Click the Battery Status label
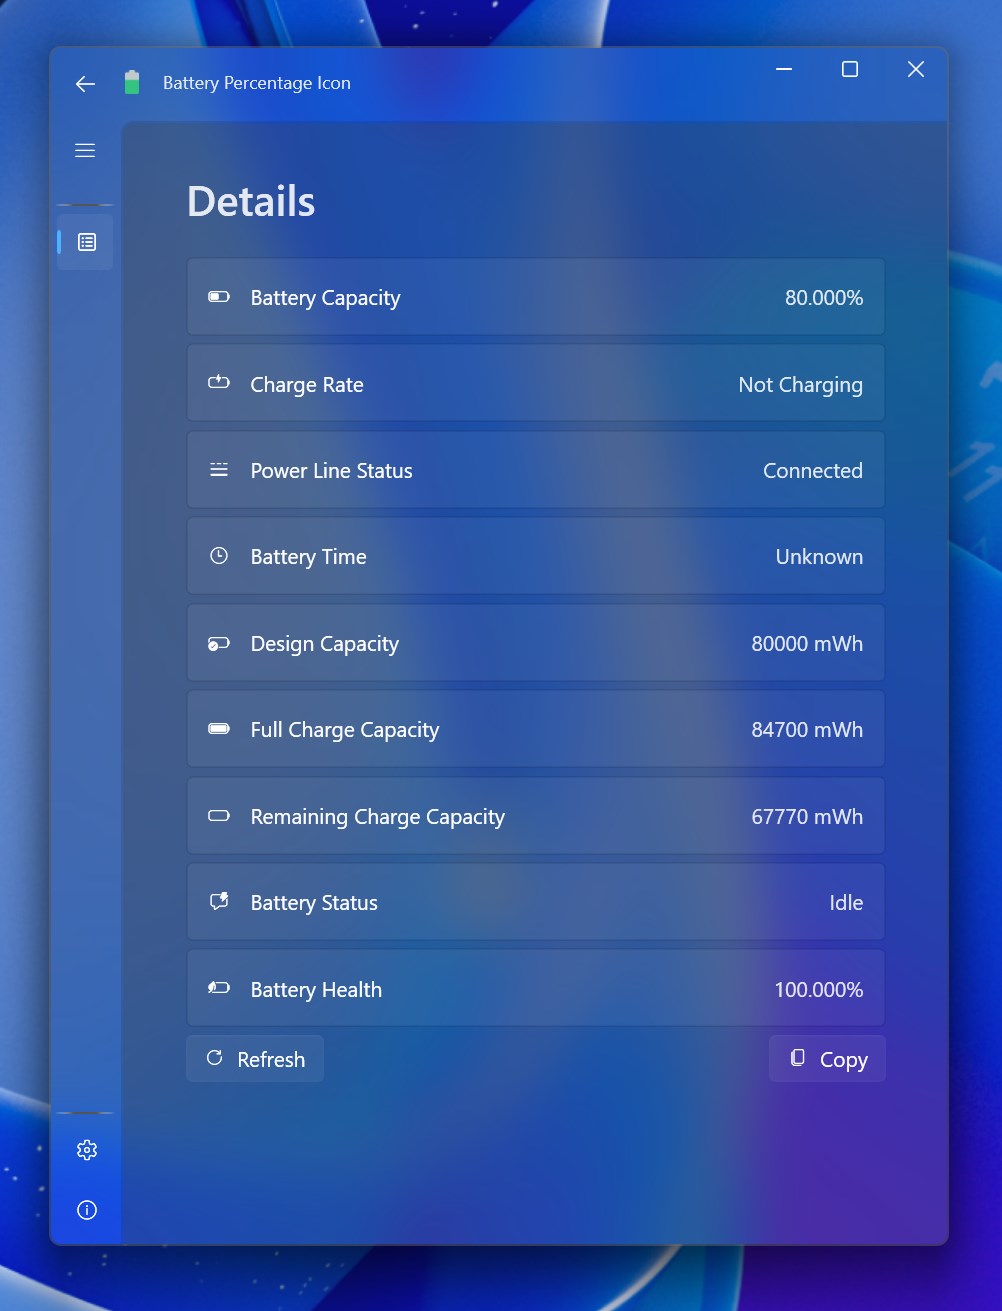This screenshot has height=1311, width=1002. click(314, 903)
